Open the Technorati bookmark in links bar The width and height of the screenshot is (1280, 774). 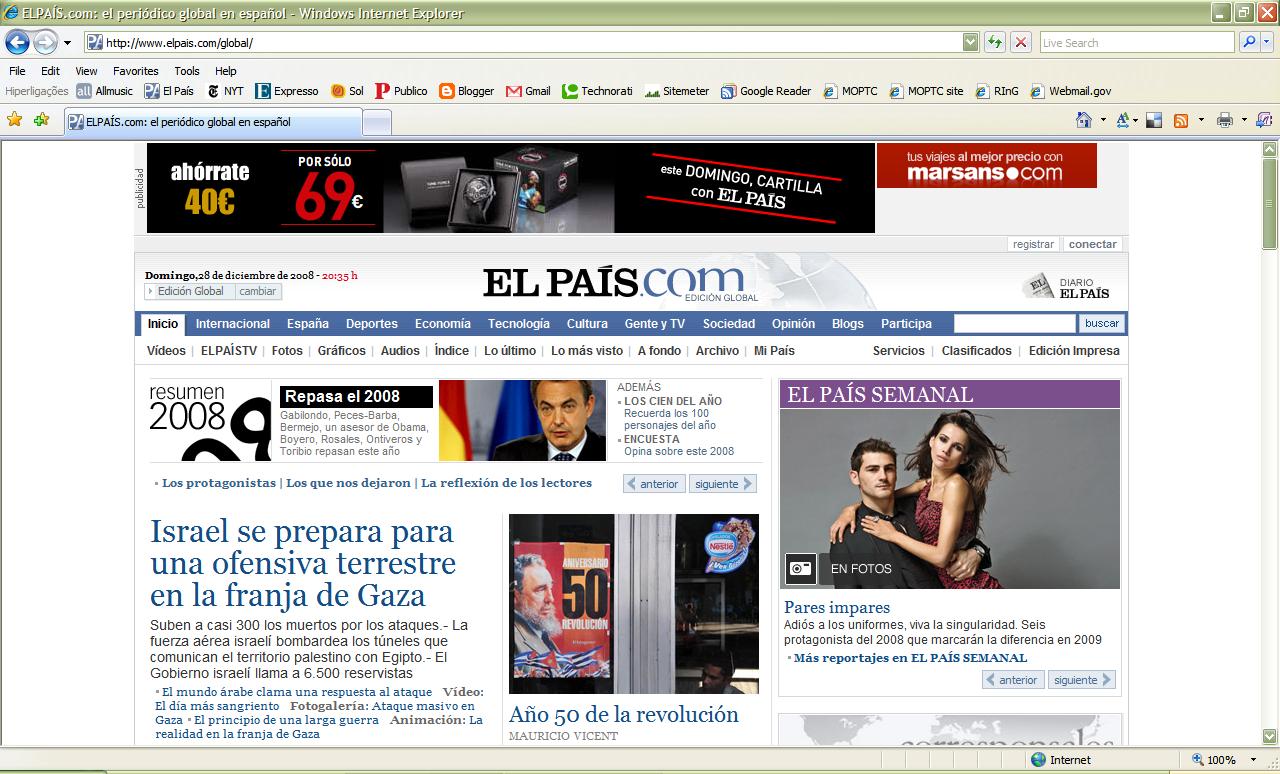point(597,91)
